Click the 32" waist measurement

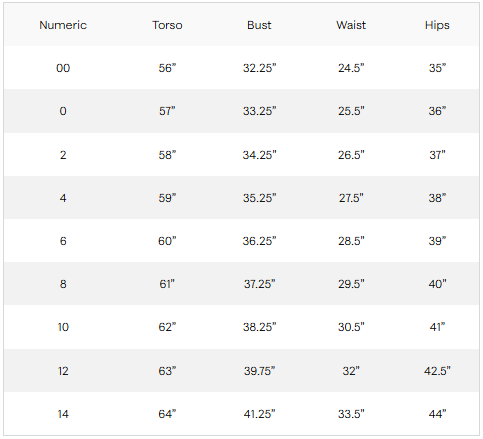351,371
